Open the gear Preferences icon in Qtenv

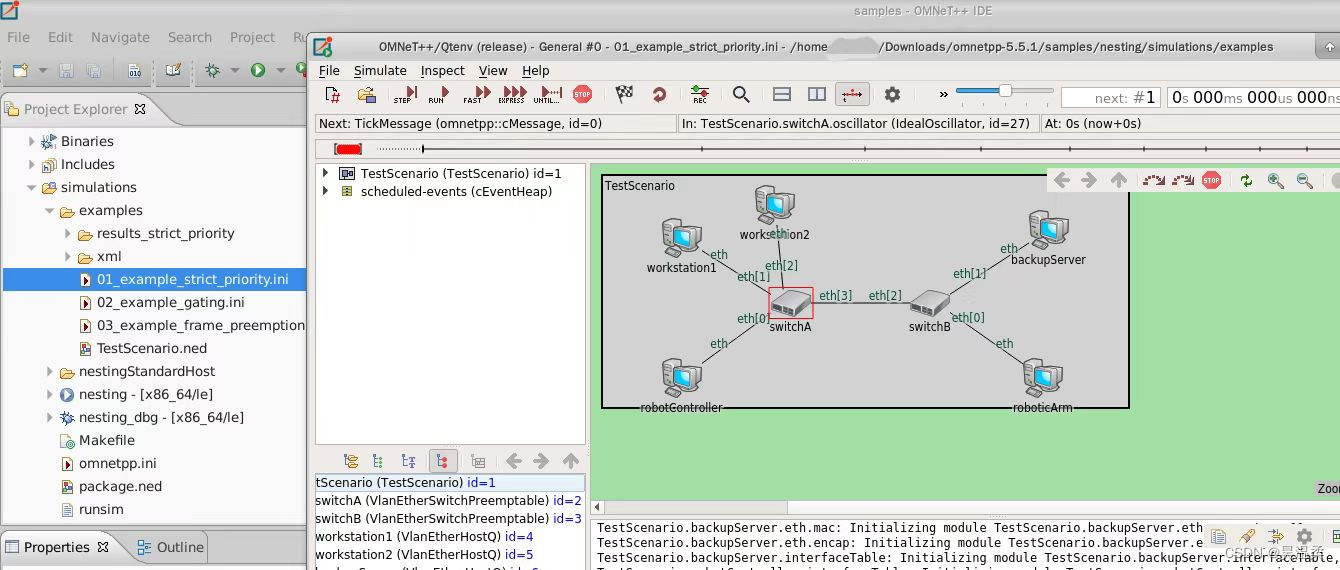click(892, 94)
